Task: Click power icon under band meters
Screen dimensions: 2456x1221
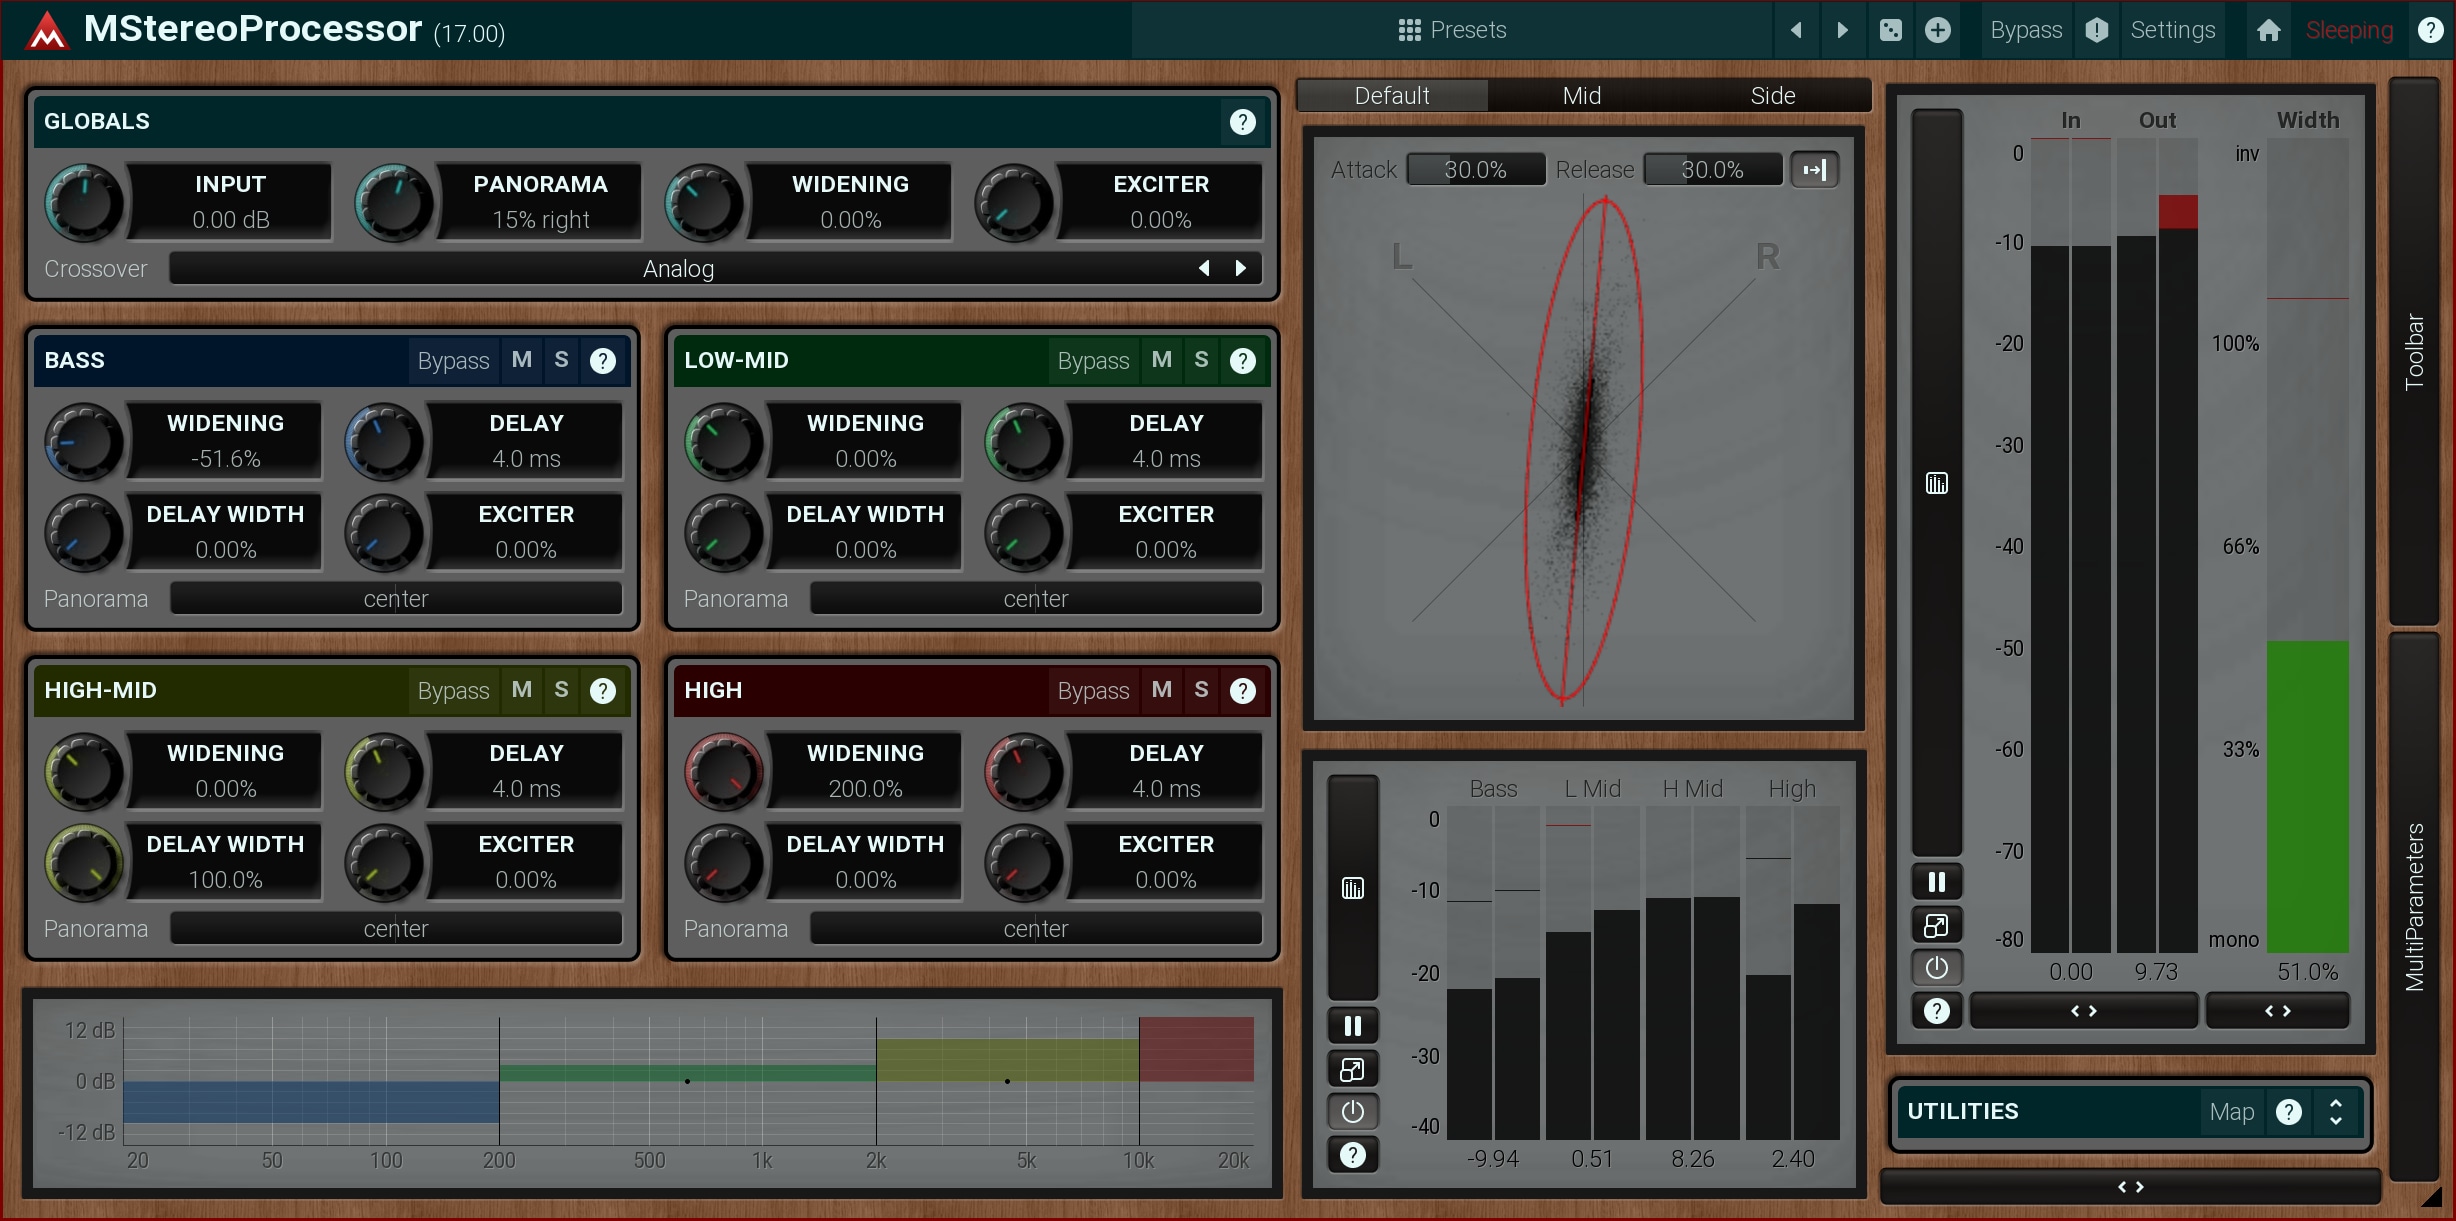Action: click(1352, 1111)
